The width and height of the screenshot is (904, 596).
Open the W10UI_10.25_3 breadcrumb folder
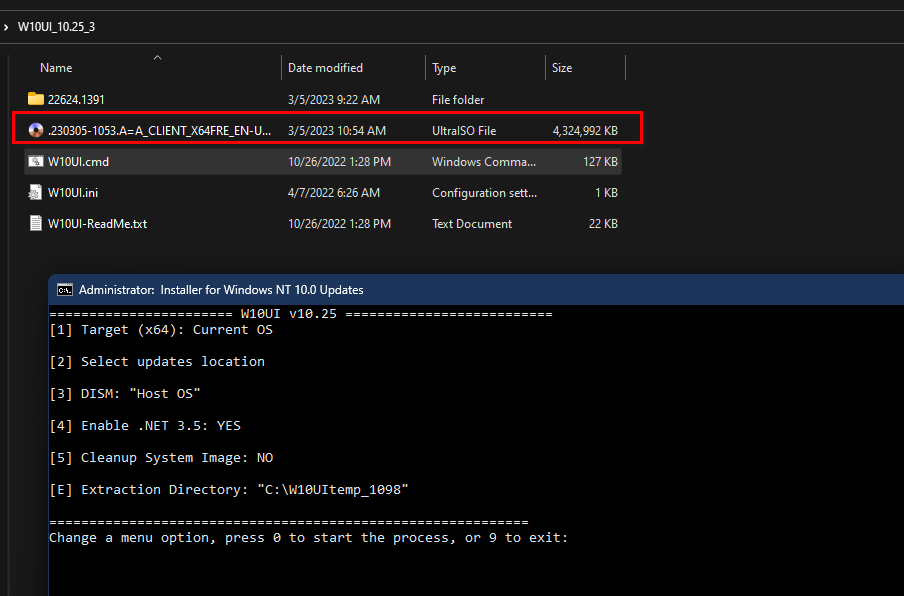56,27
